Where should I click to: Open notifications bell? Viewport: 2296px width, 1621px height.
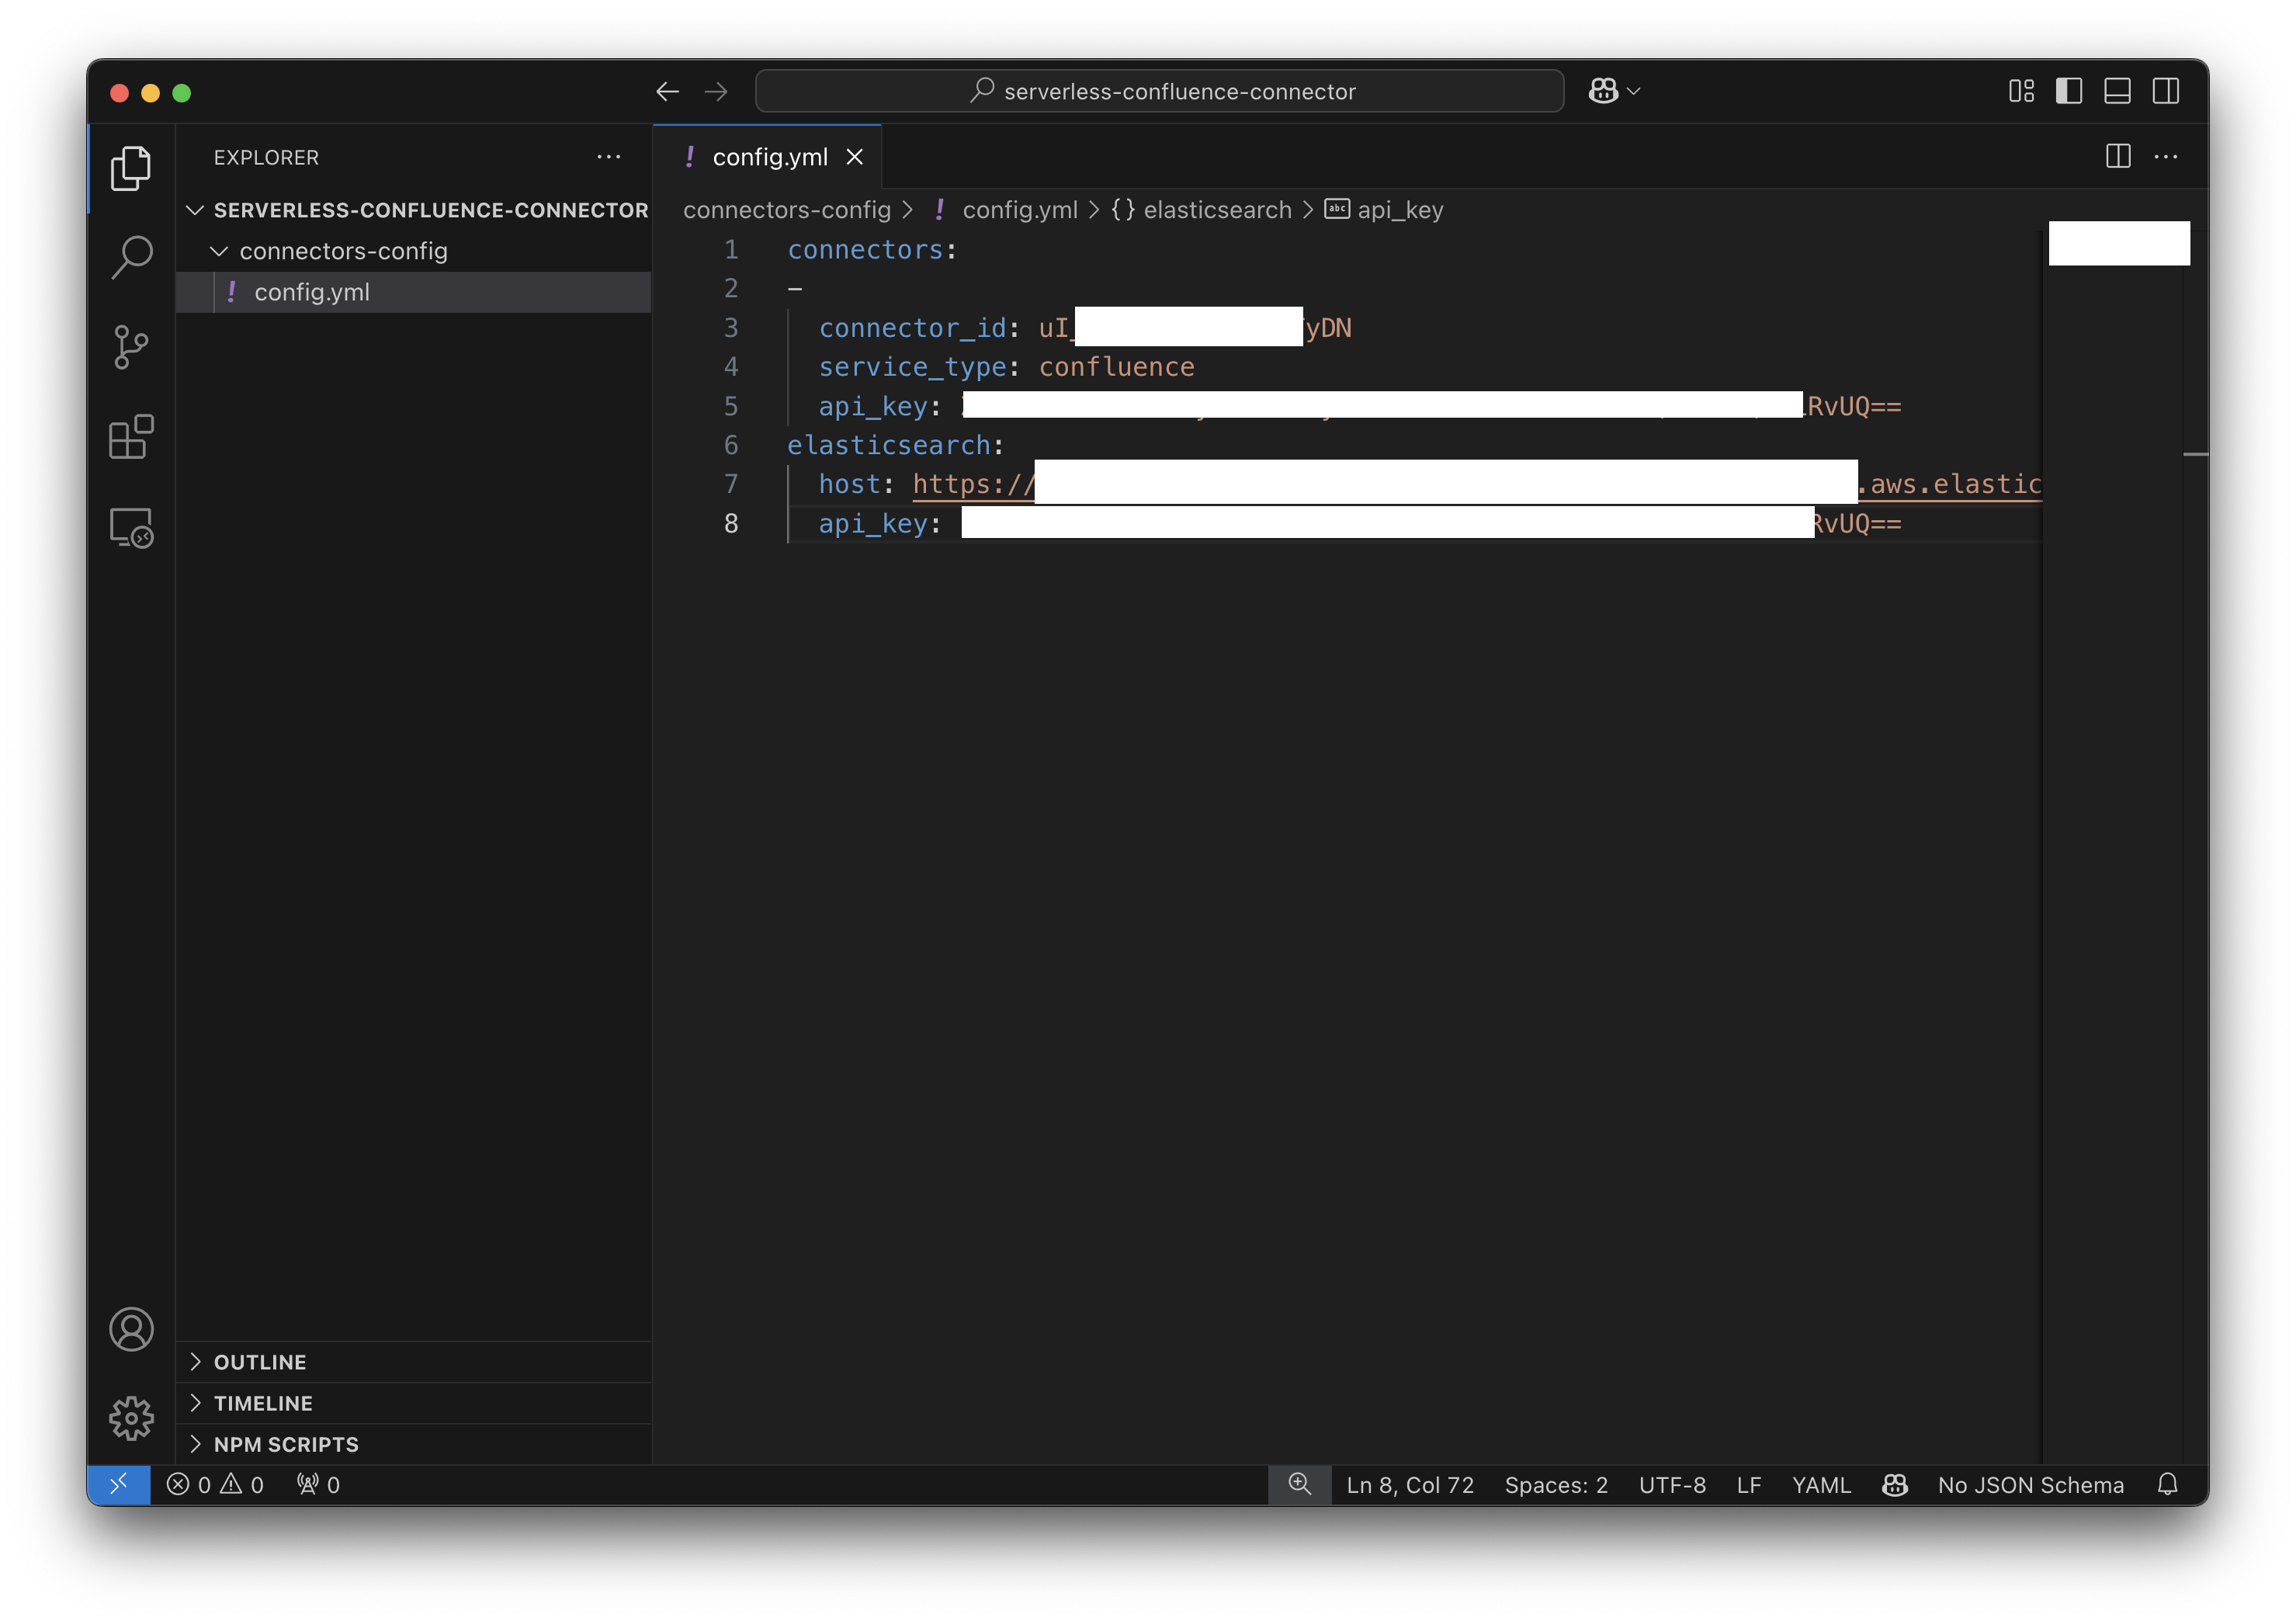click(2167, 1485)
